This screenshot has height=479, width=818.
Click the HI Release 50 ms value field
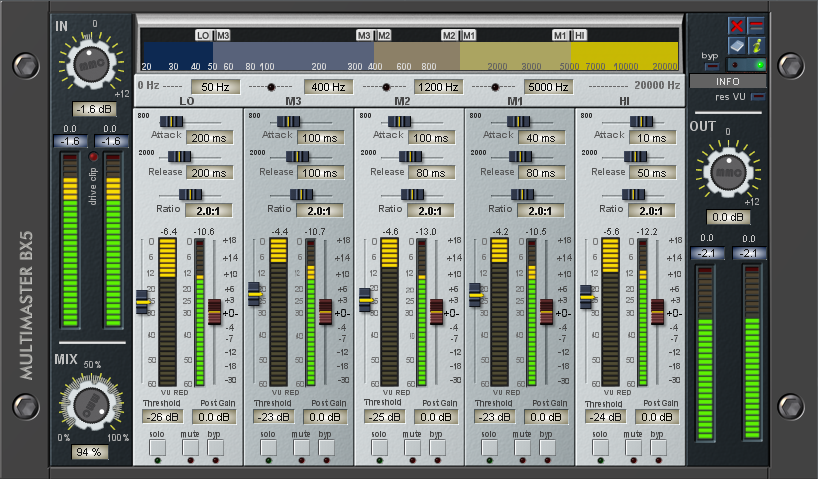[x=652, y=173]
